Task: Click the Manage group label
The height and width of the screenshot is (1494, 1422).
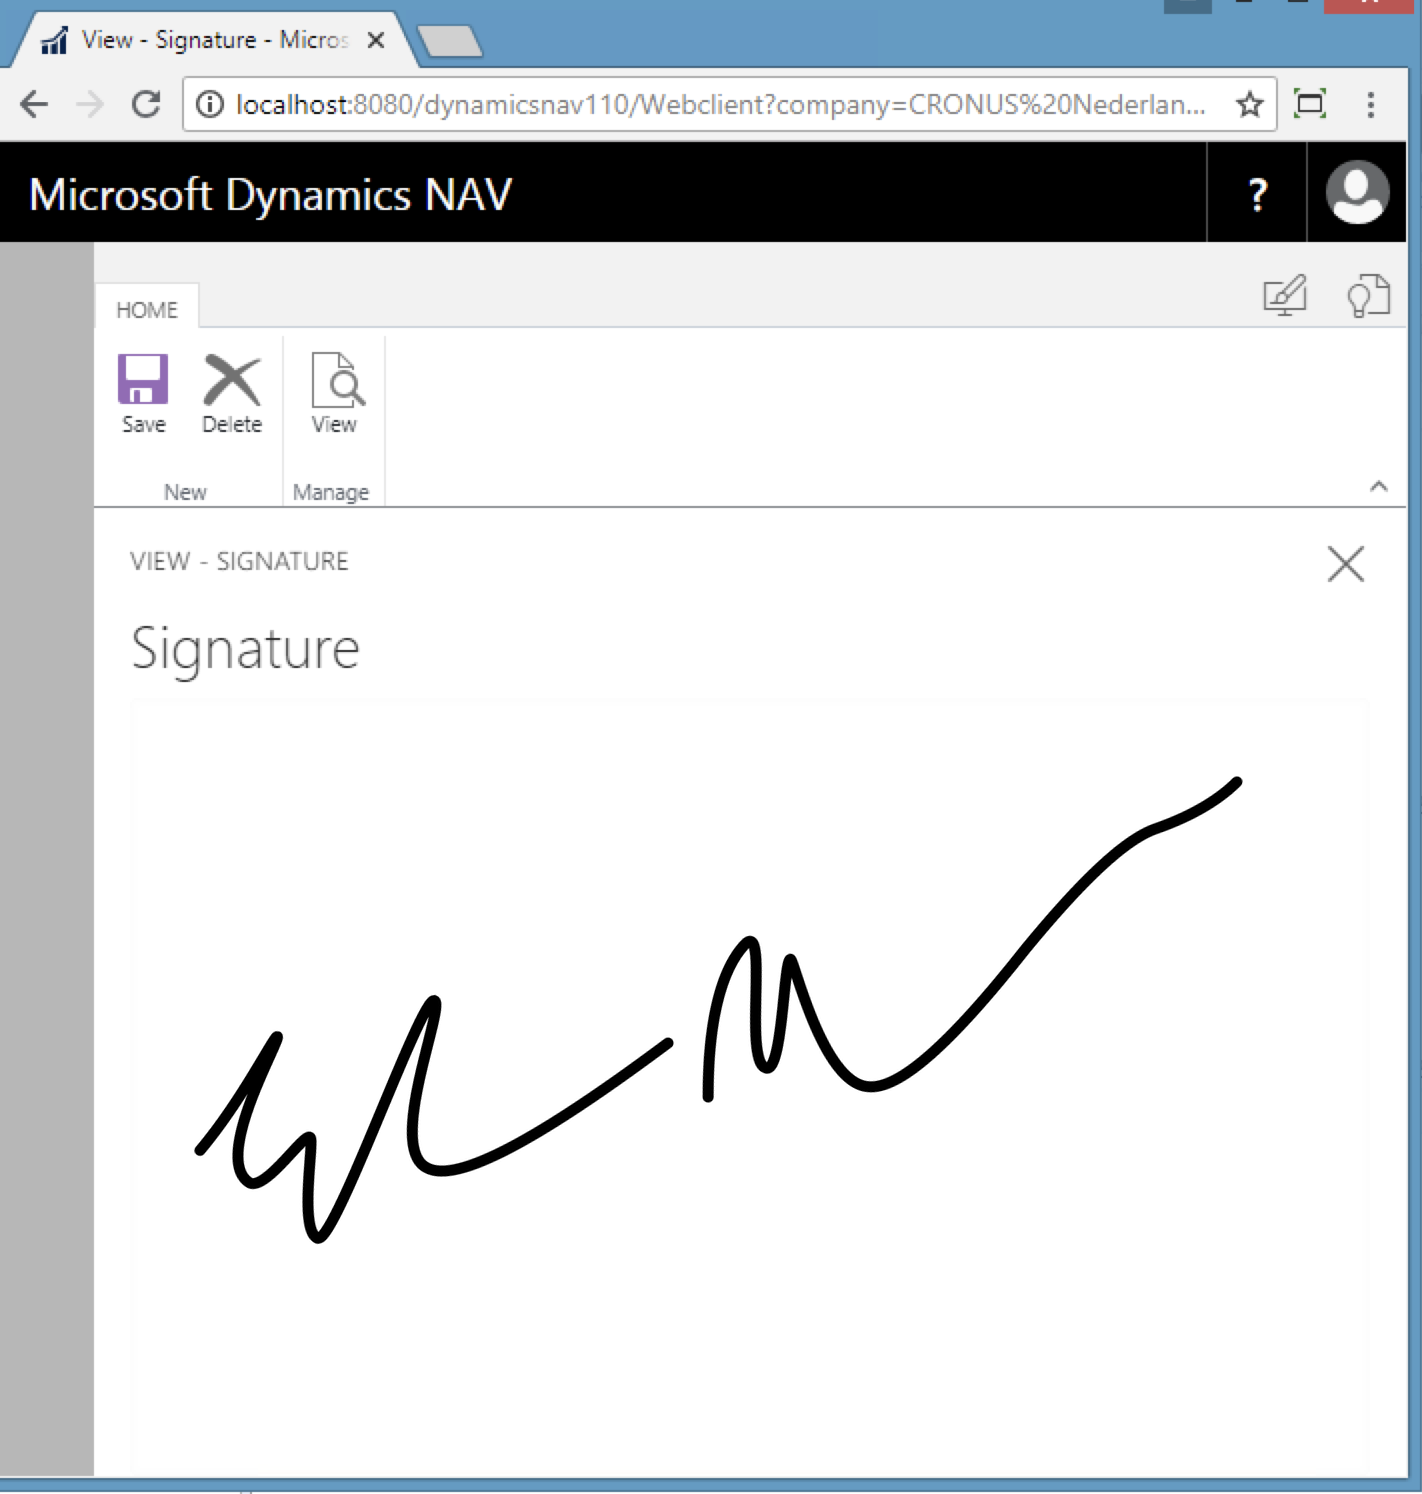Action: 331,492
